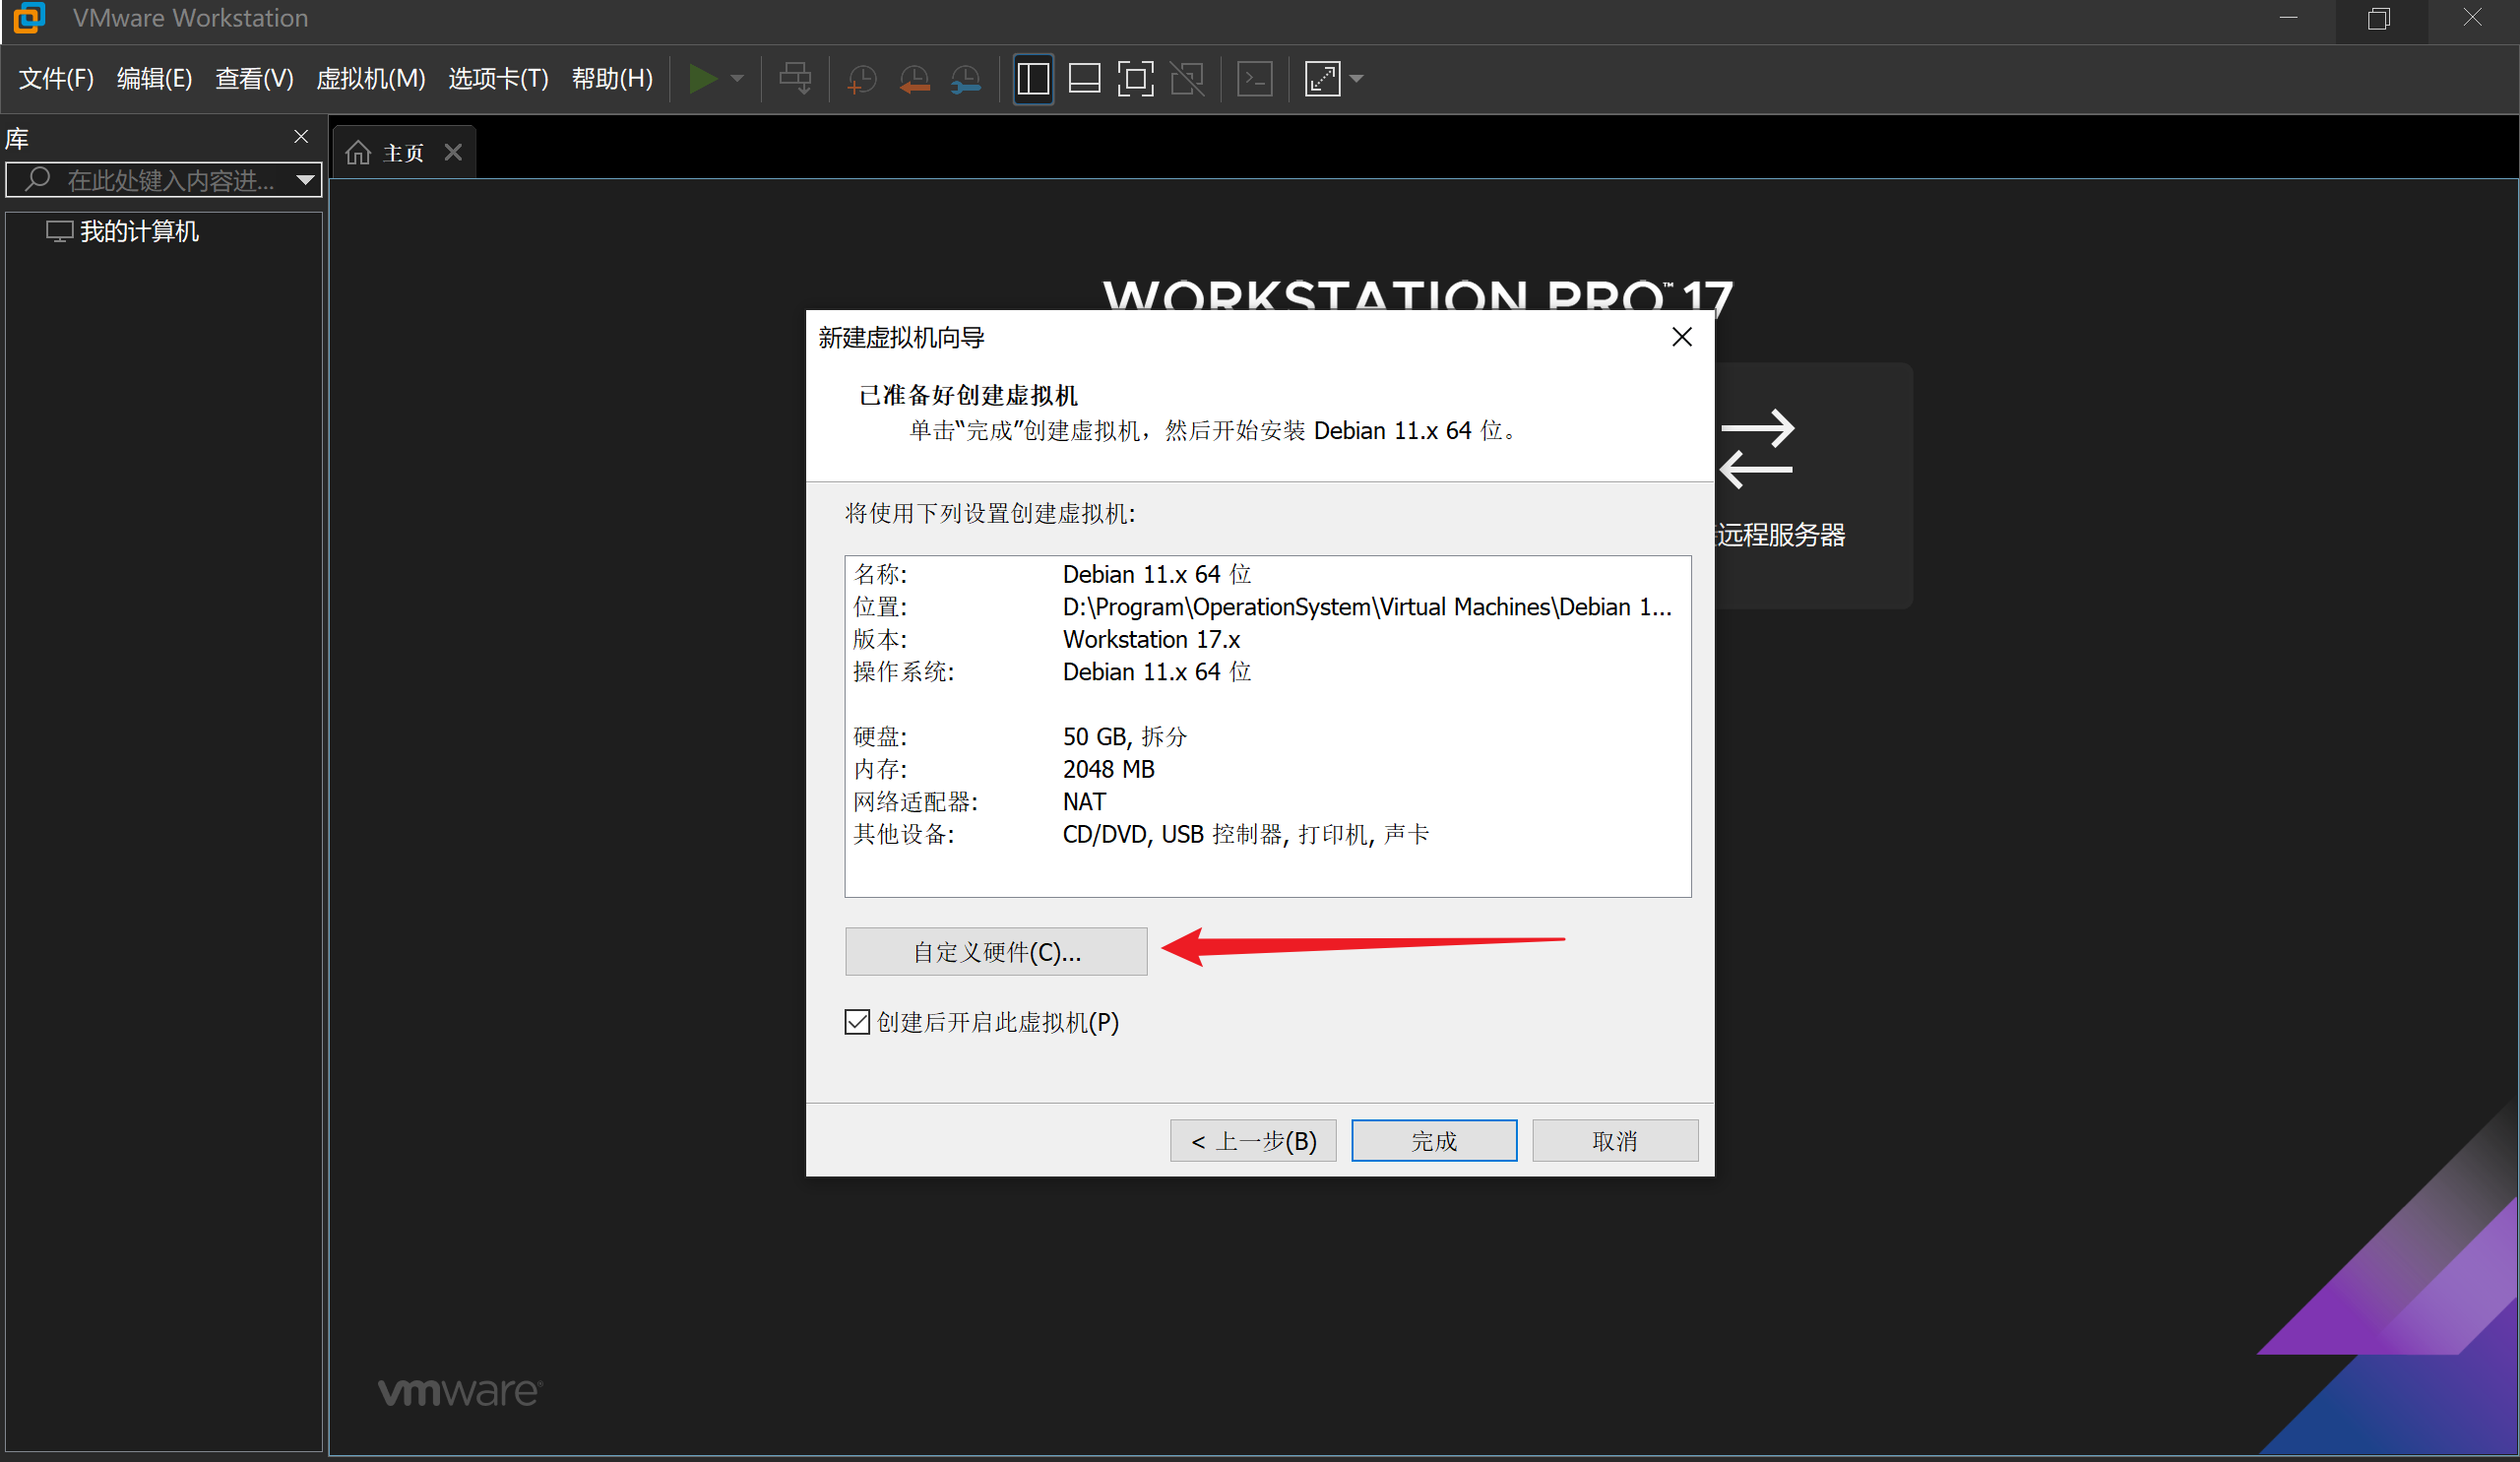
Task: Toggle the thumbnail bar view icon
Action: (1085, 78)
